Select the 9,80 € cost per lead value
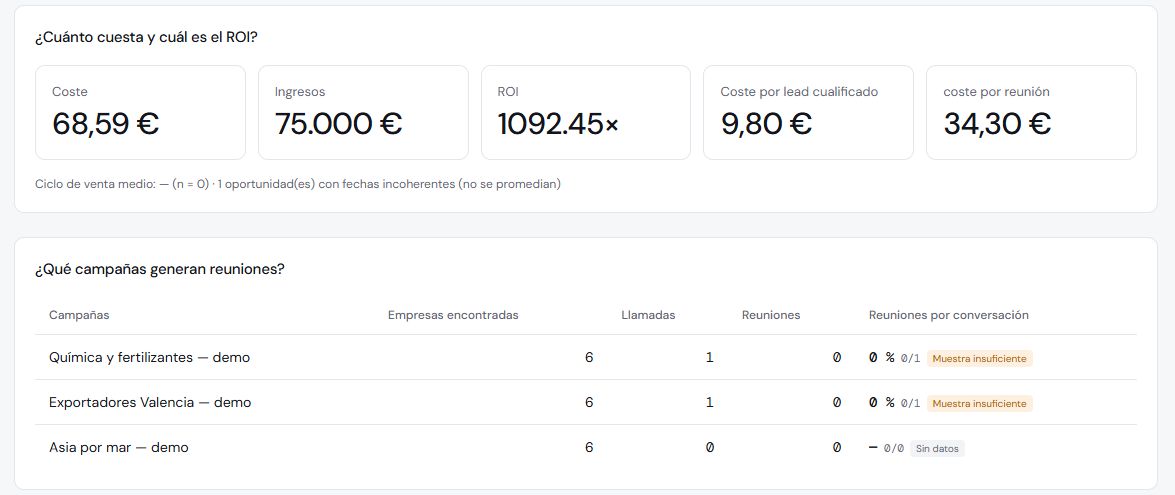Viewport: 1175px width, 495px height. (x=766, y=124)
